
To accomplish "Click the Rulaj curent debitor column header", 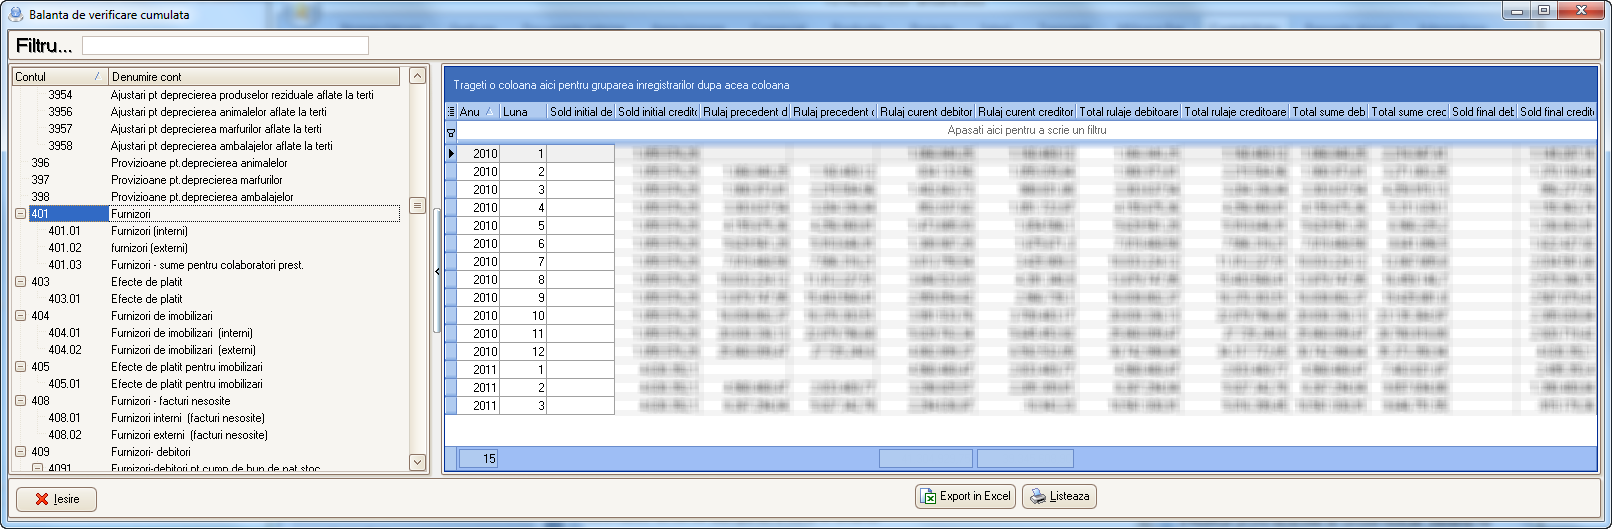I will tap(925, 112).
